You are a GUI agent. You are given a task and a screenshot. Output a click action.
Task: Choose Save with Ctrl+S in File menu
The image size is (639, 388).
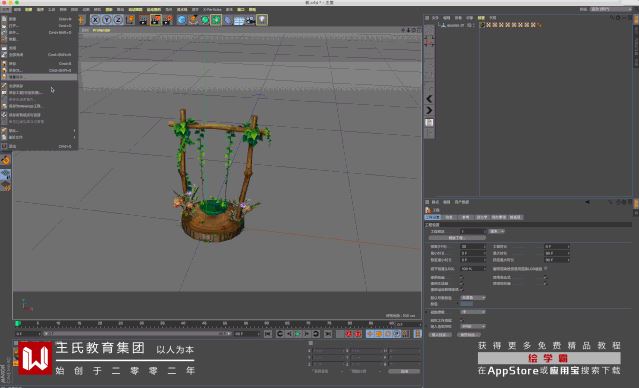[39, 64]
